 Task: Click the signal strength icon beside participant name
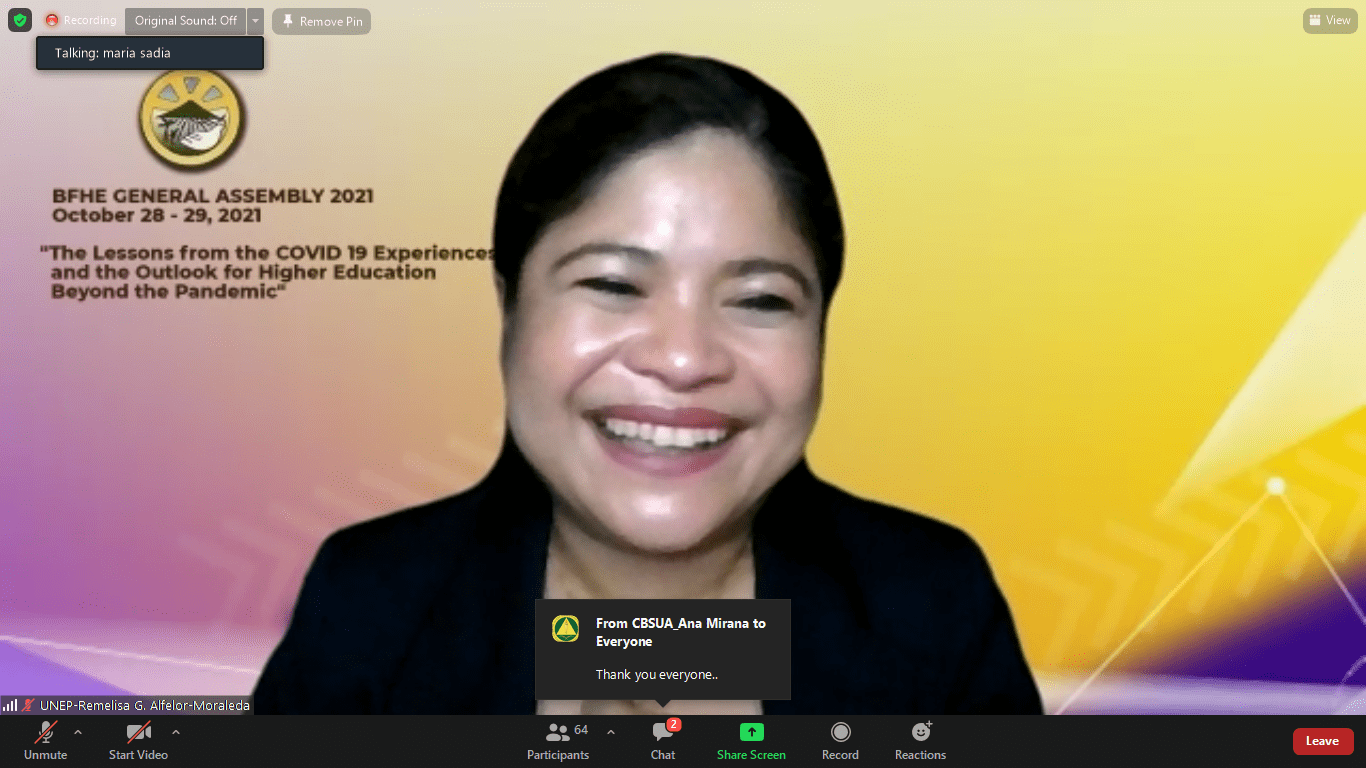[x=10, y=705]
